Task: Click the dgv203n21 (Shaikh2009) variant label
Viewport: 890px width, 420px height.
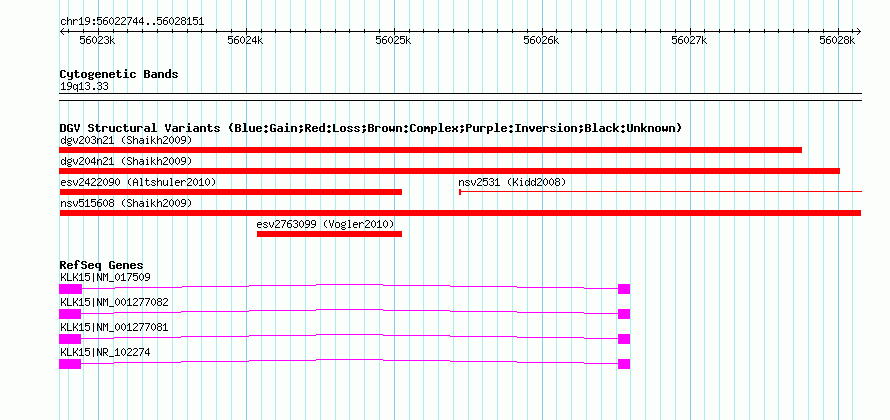Action: (x=126, y=140)
